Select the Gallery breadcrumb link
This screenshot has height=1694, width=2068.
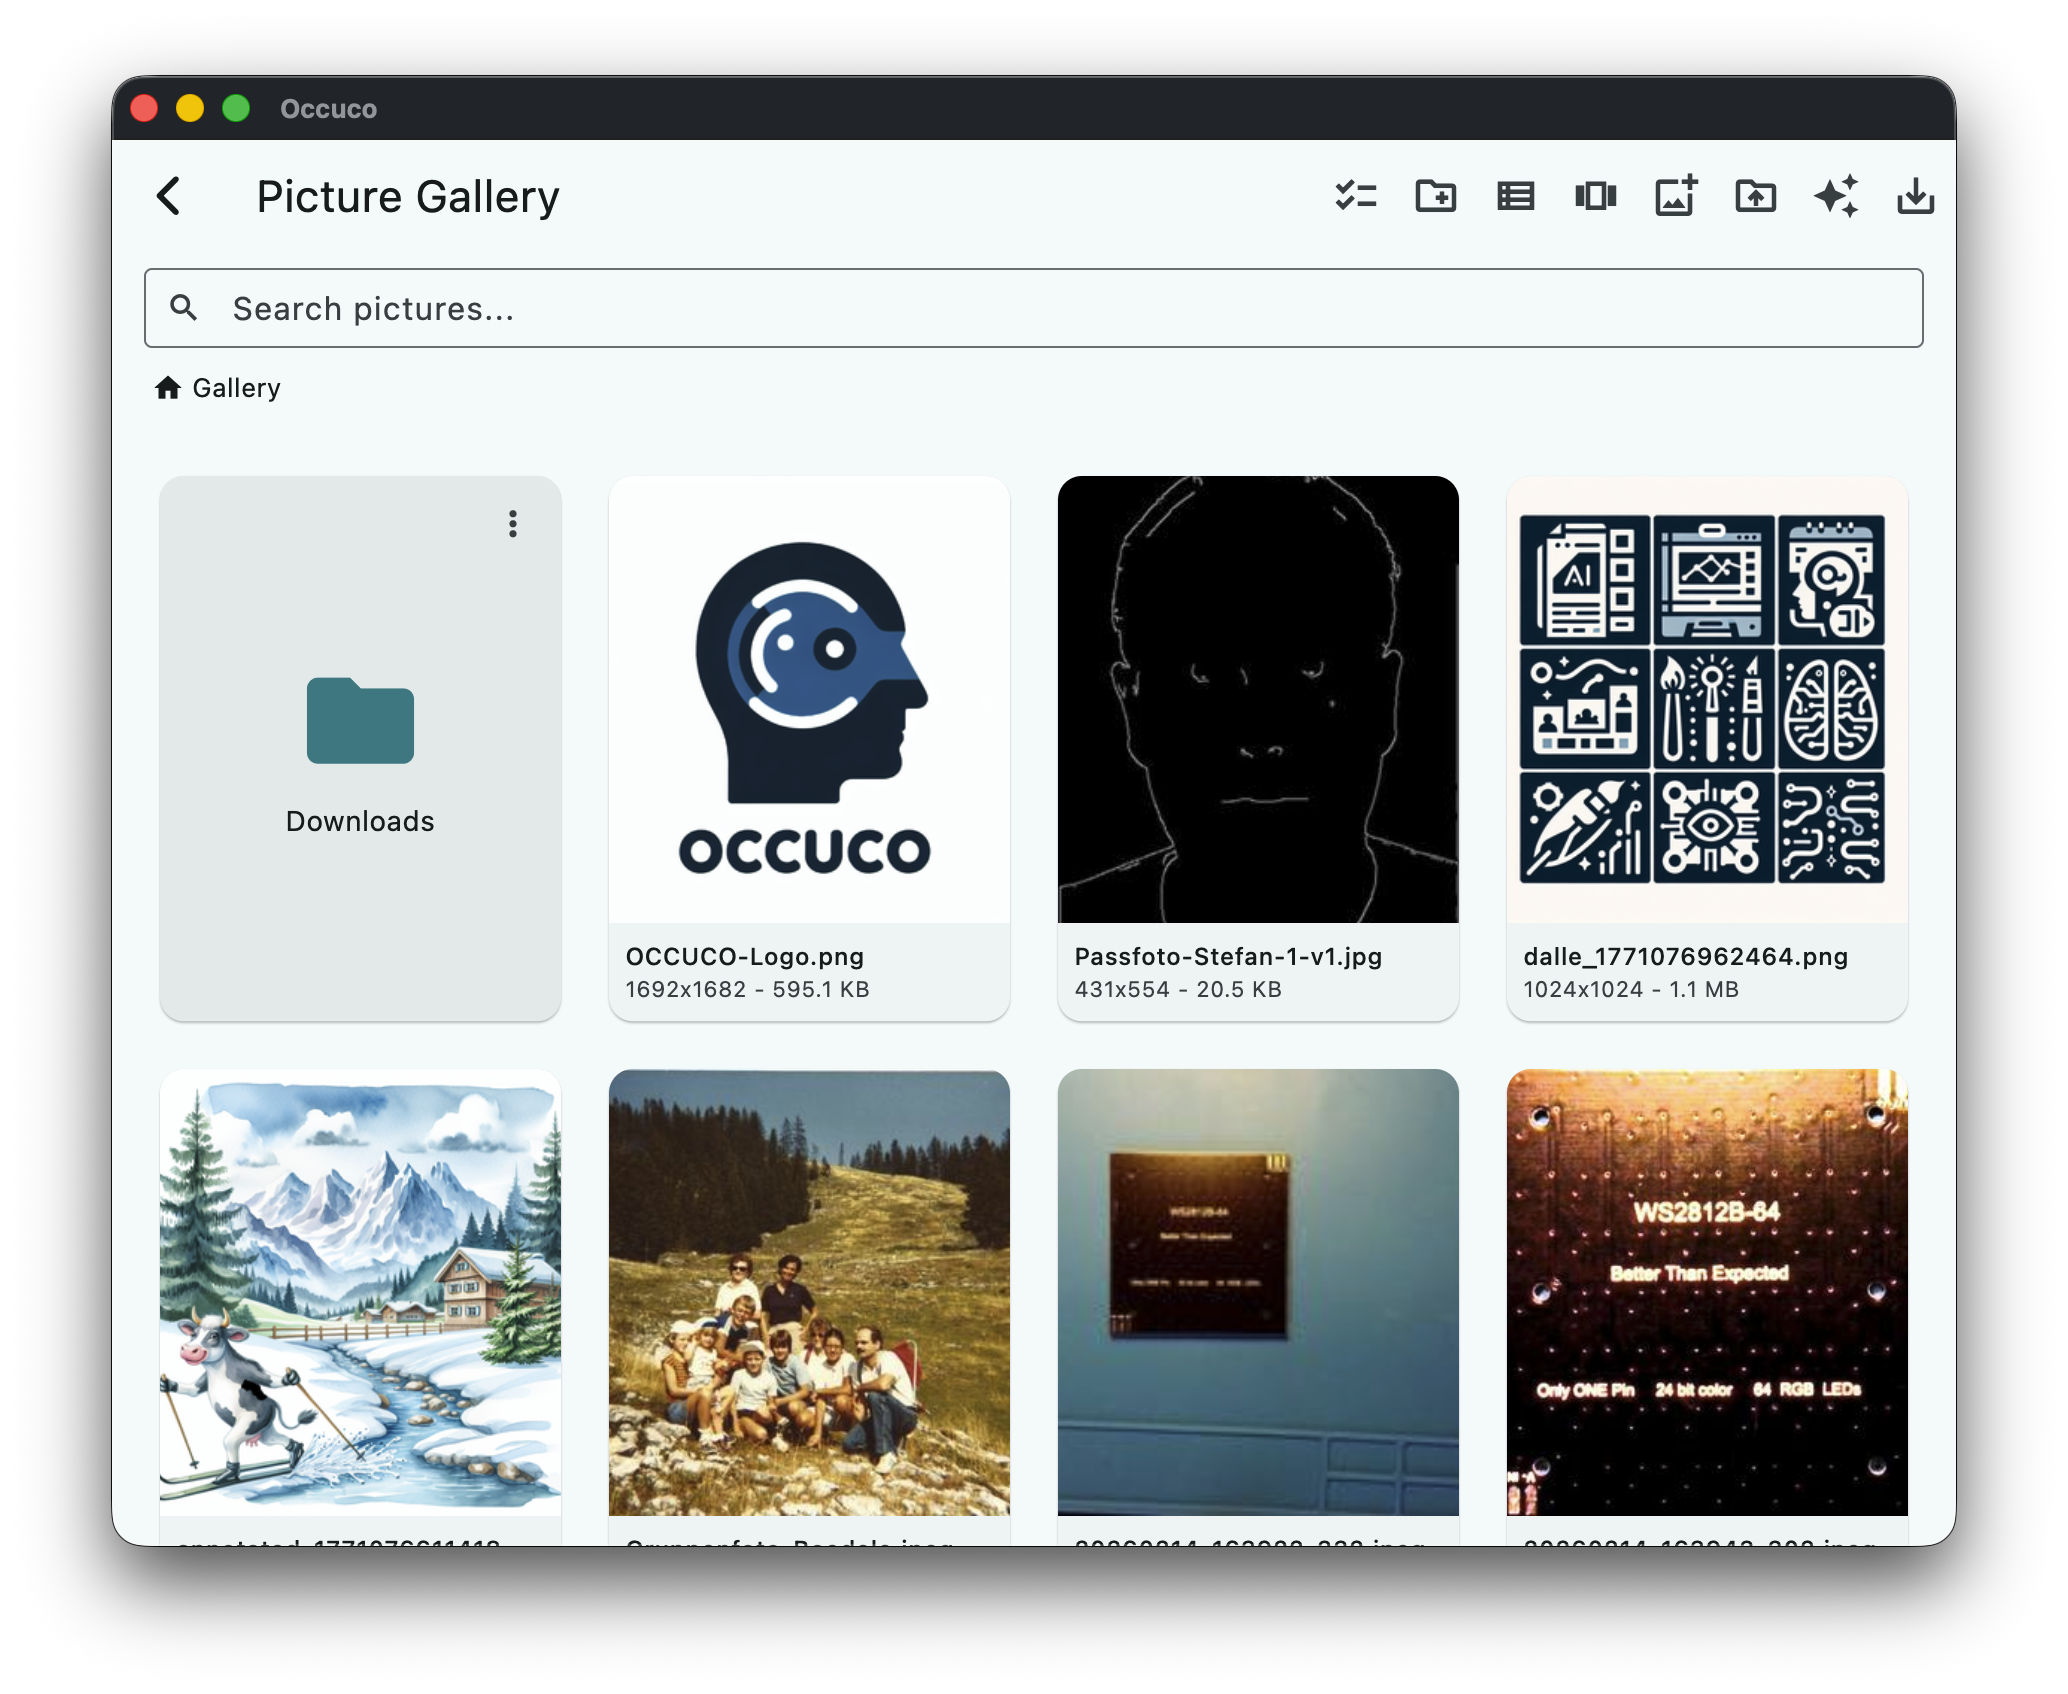click(236, 387)
